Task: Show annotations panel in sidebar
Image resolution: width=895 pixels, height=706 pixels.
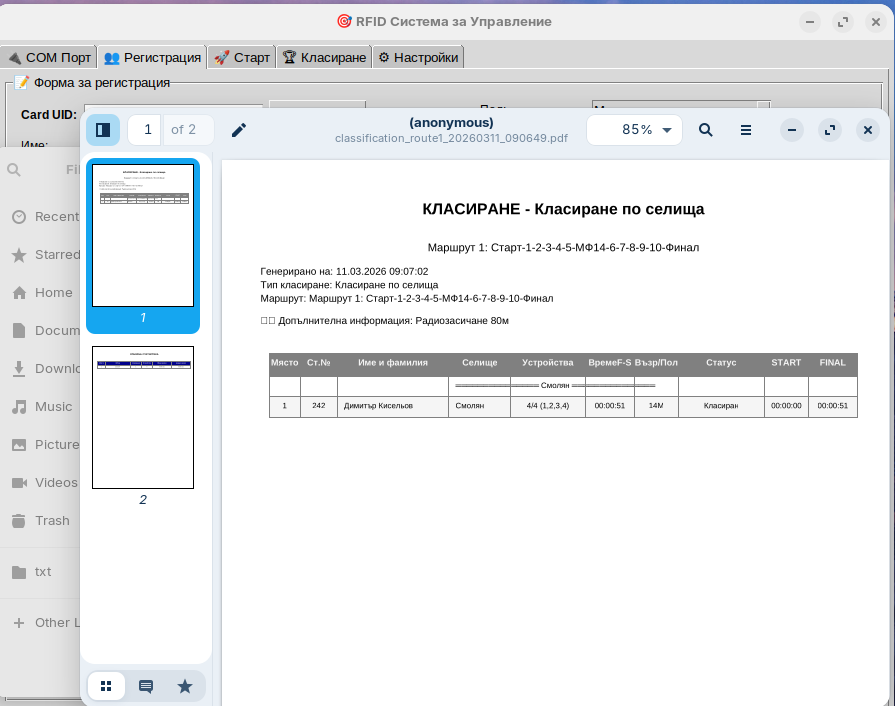Action: (146, 686)
